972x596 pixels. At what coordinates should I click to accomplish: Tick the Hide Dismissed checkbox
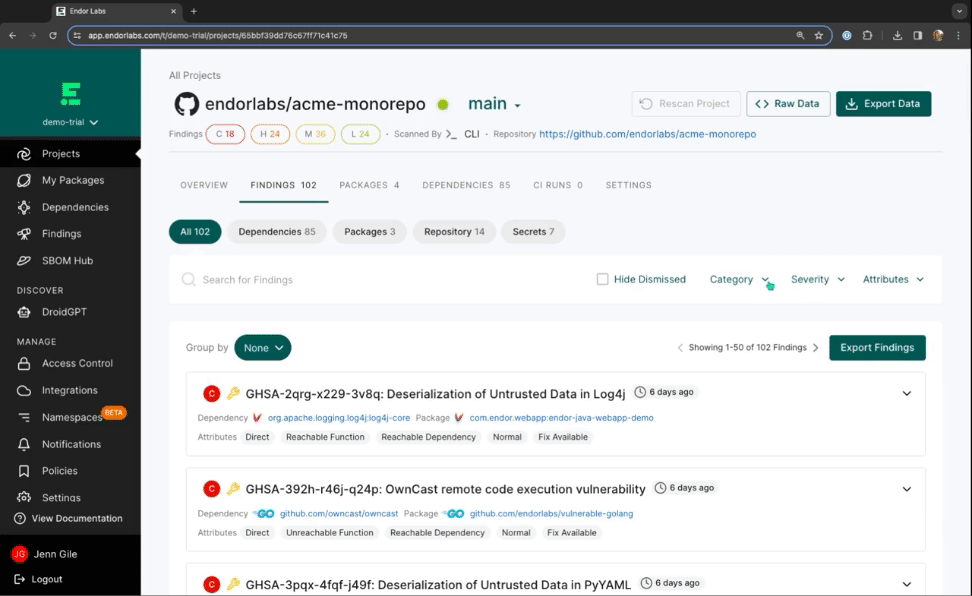(603, 279)
